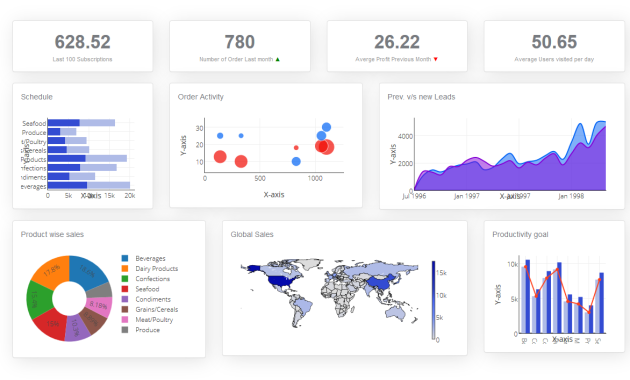Toggle Condiments legend label

click(x=153, y=299)
